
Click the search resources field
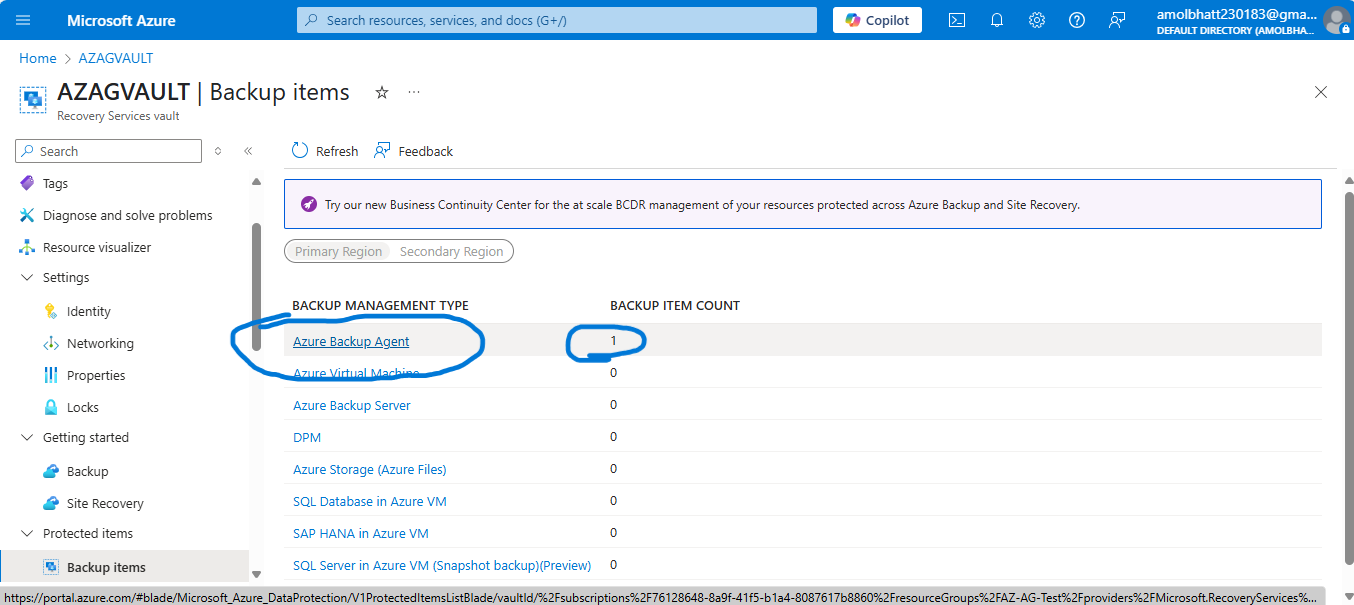pos(556,19)
